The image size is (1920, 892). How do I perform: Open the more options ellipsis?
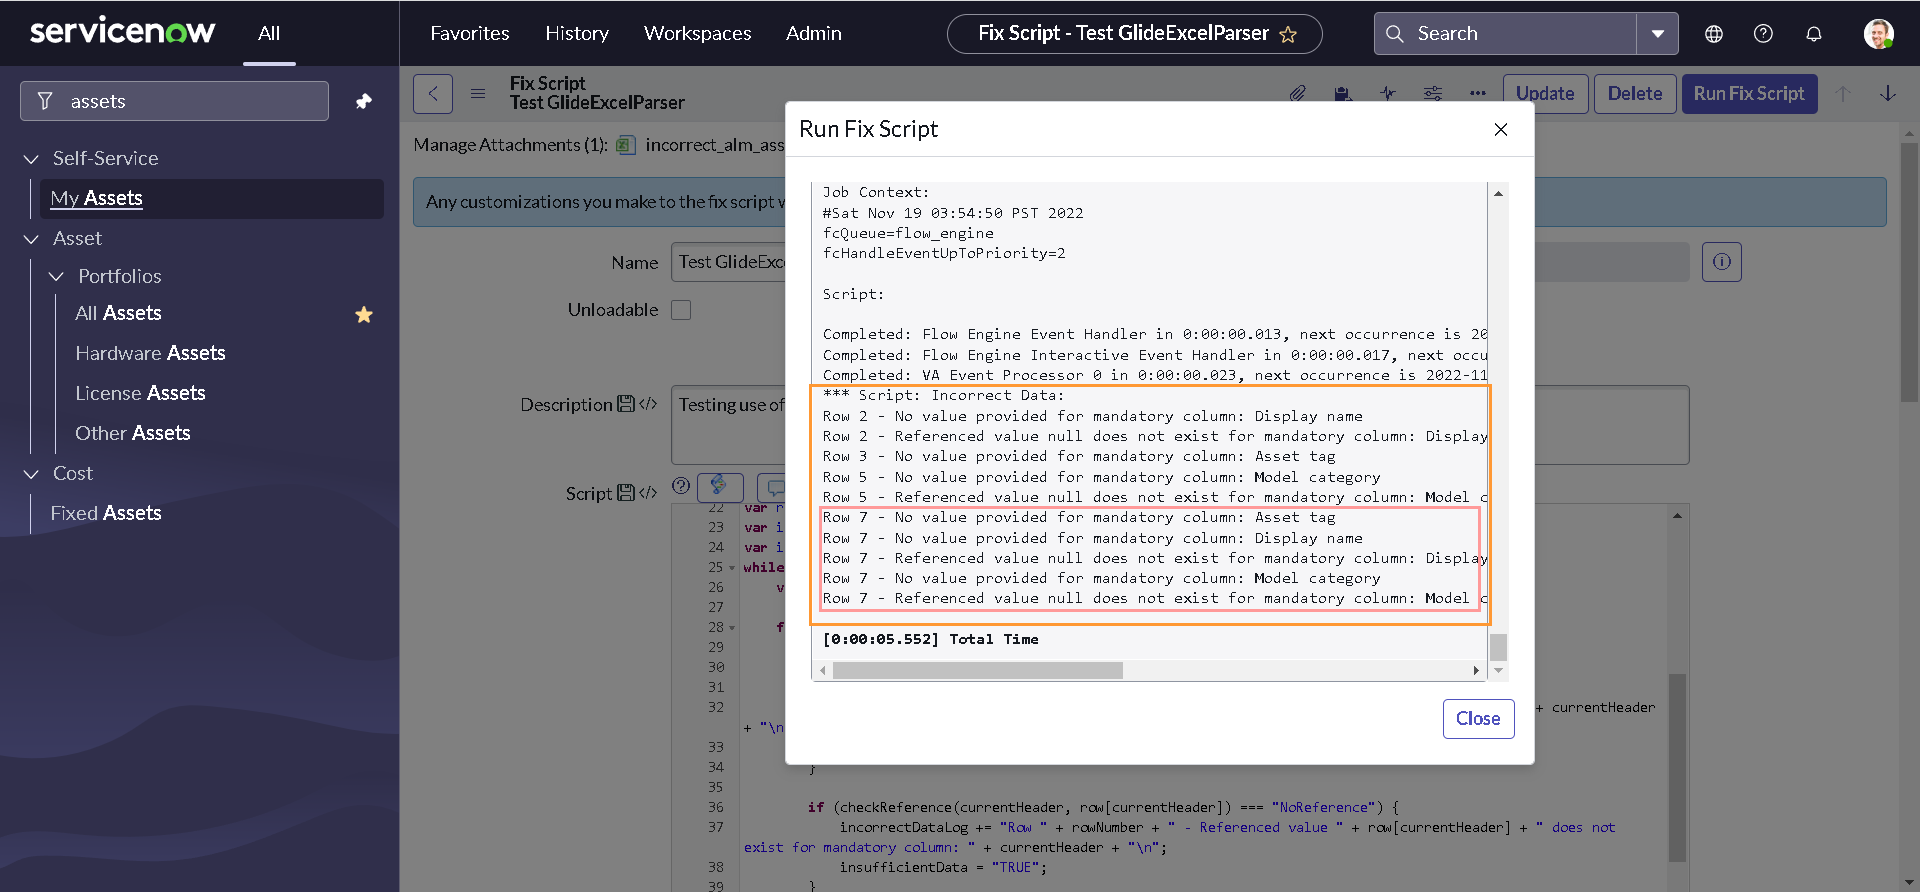pos(1478,93)
